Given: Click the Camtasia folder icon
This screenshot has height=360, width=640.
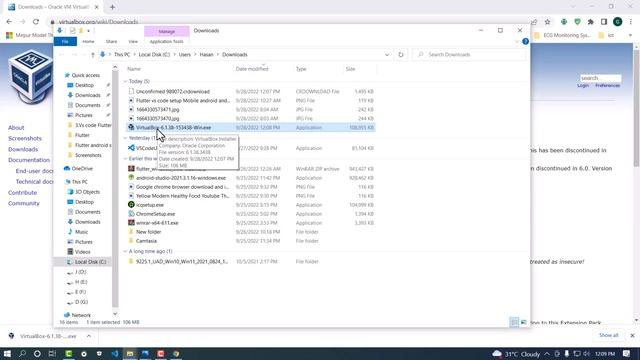Looking at the screenshot, I should [x=131, y=240].
